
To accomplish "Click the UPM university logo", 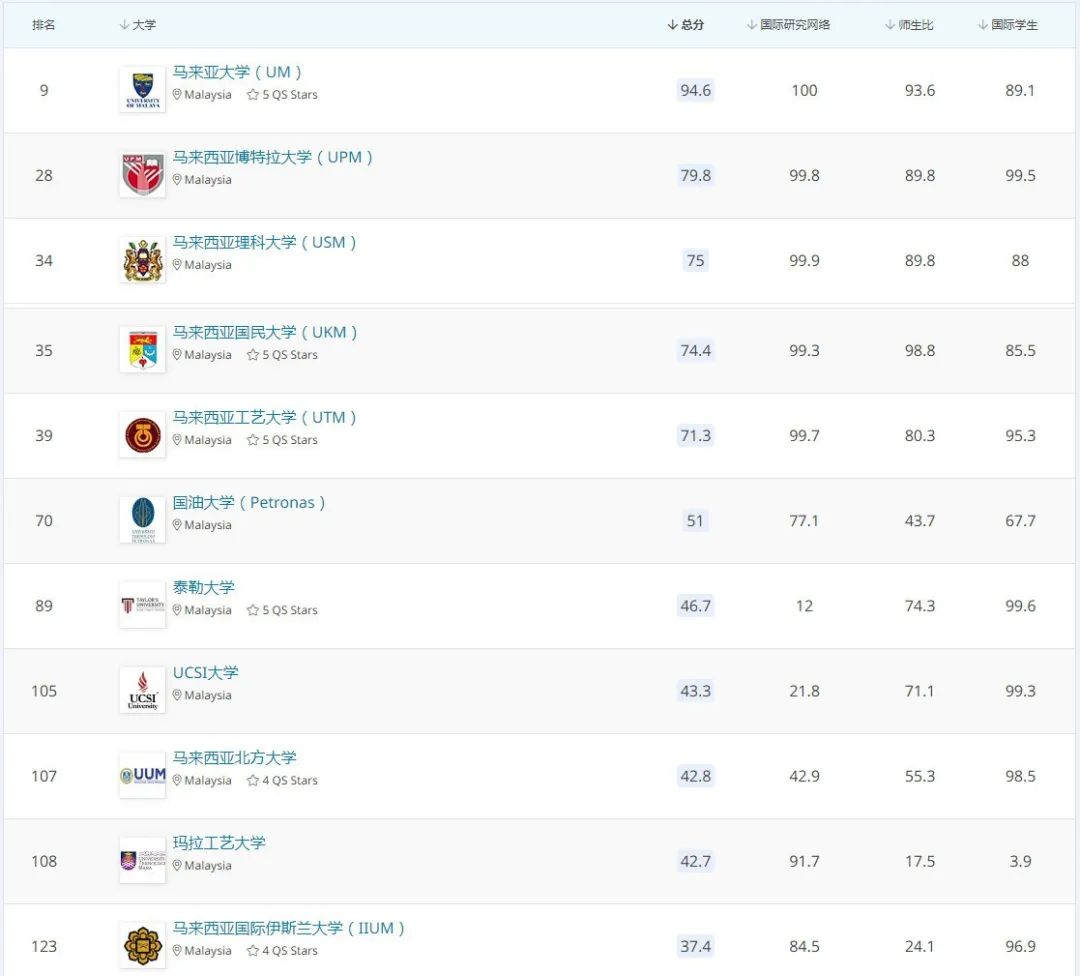I will coord(142,175).
